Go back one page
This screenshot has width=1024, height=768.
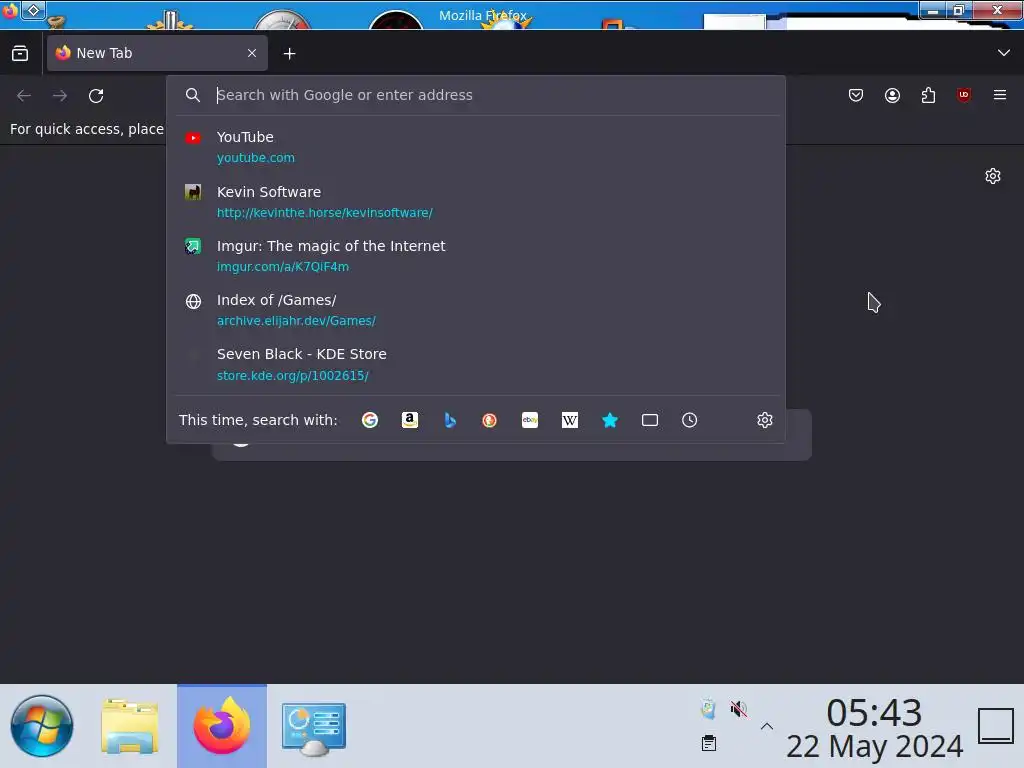pos(24,95)
